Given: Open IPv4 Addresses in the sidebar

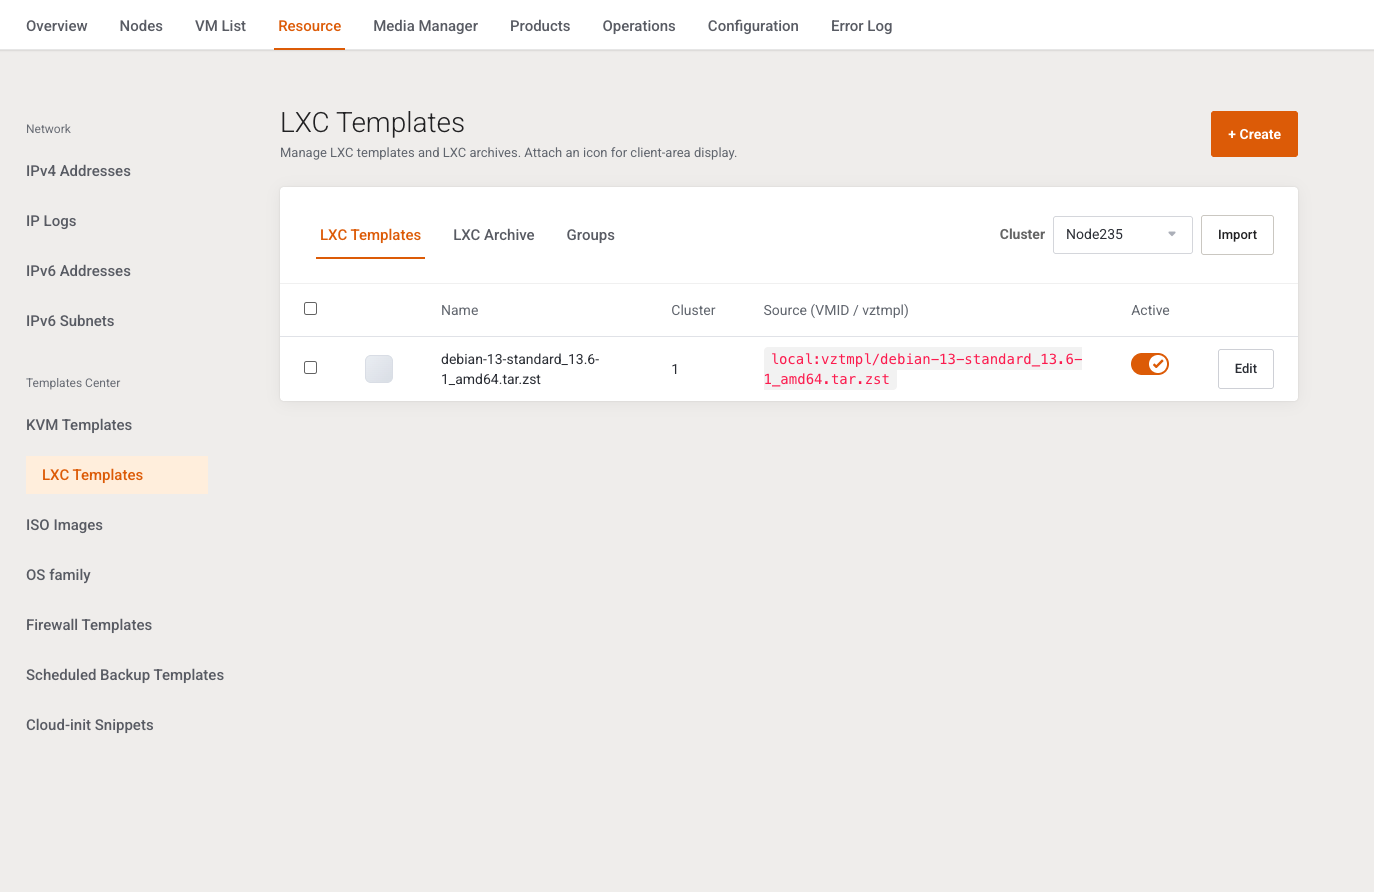Looking at the screenshot, I should (78, 171).
